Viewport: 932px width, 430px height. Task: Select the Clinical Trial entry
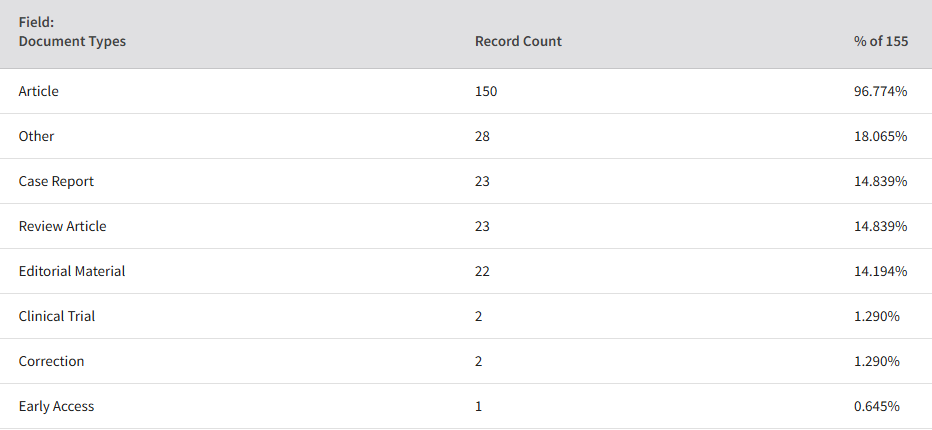point(56,316)
